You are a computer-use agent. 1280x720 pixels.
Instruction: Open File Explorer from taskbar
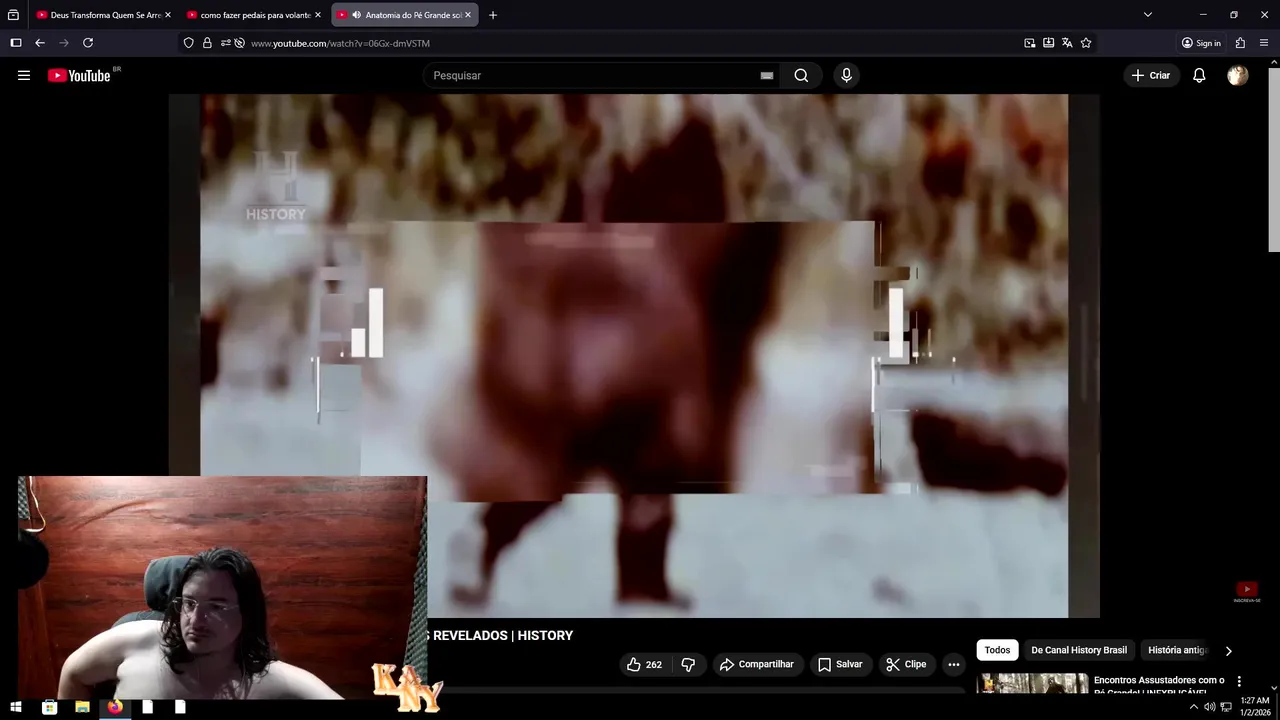click(82, 707)
